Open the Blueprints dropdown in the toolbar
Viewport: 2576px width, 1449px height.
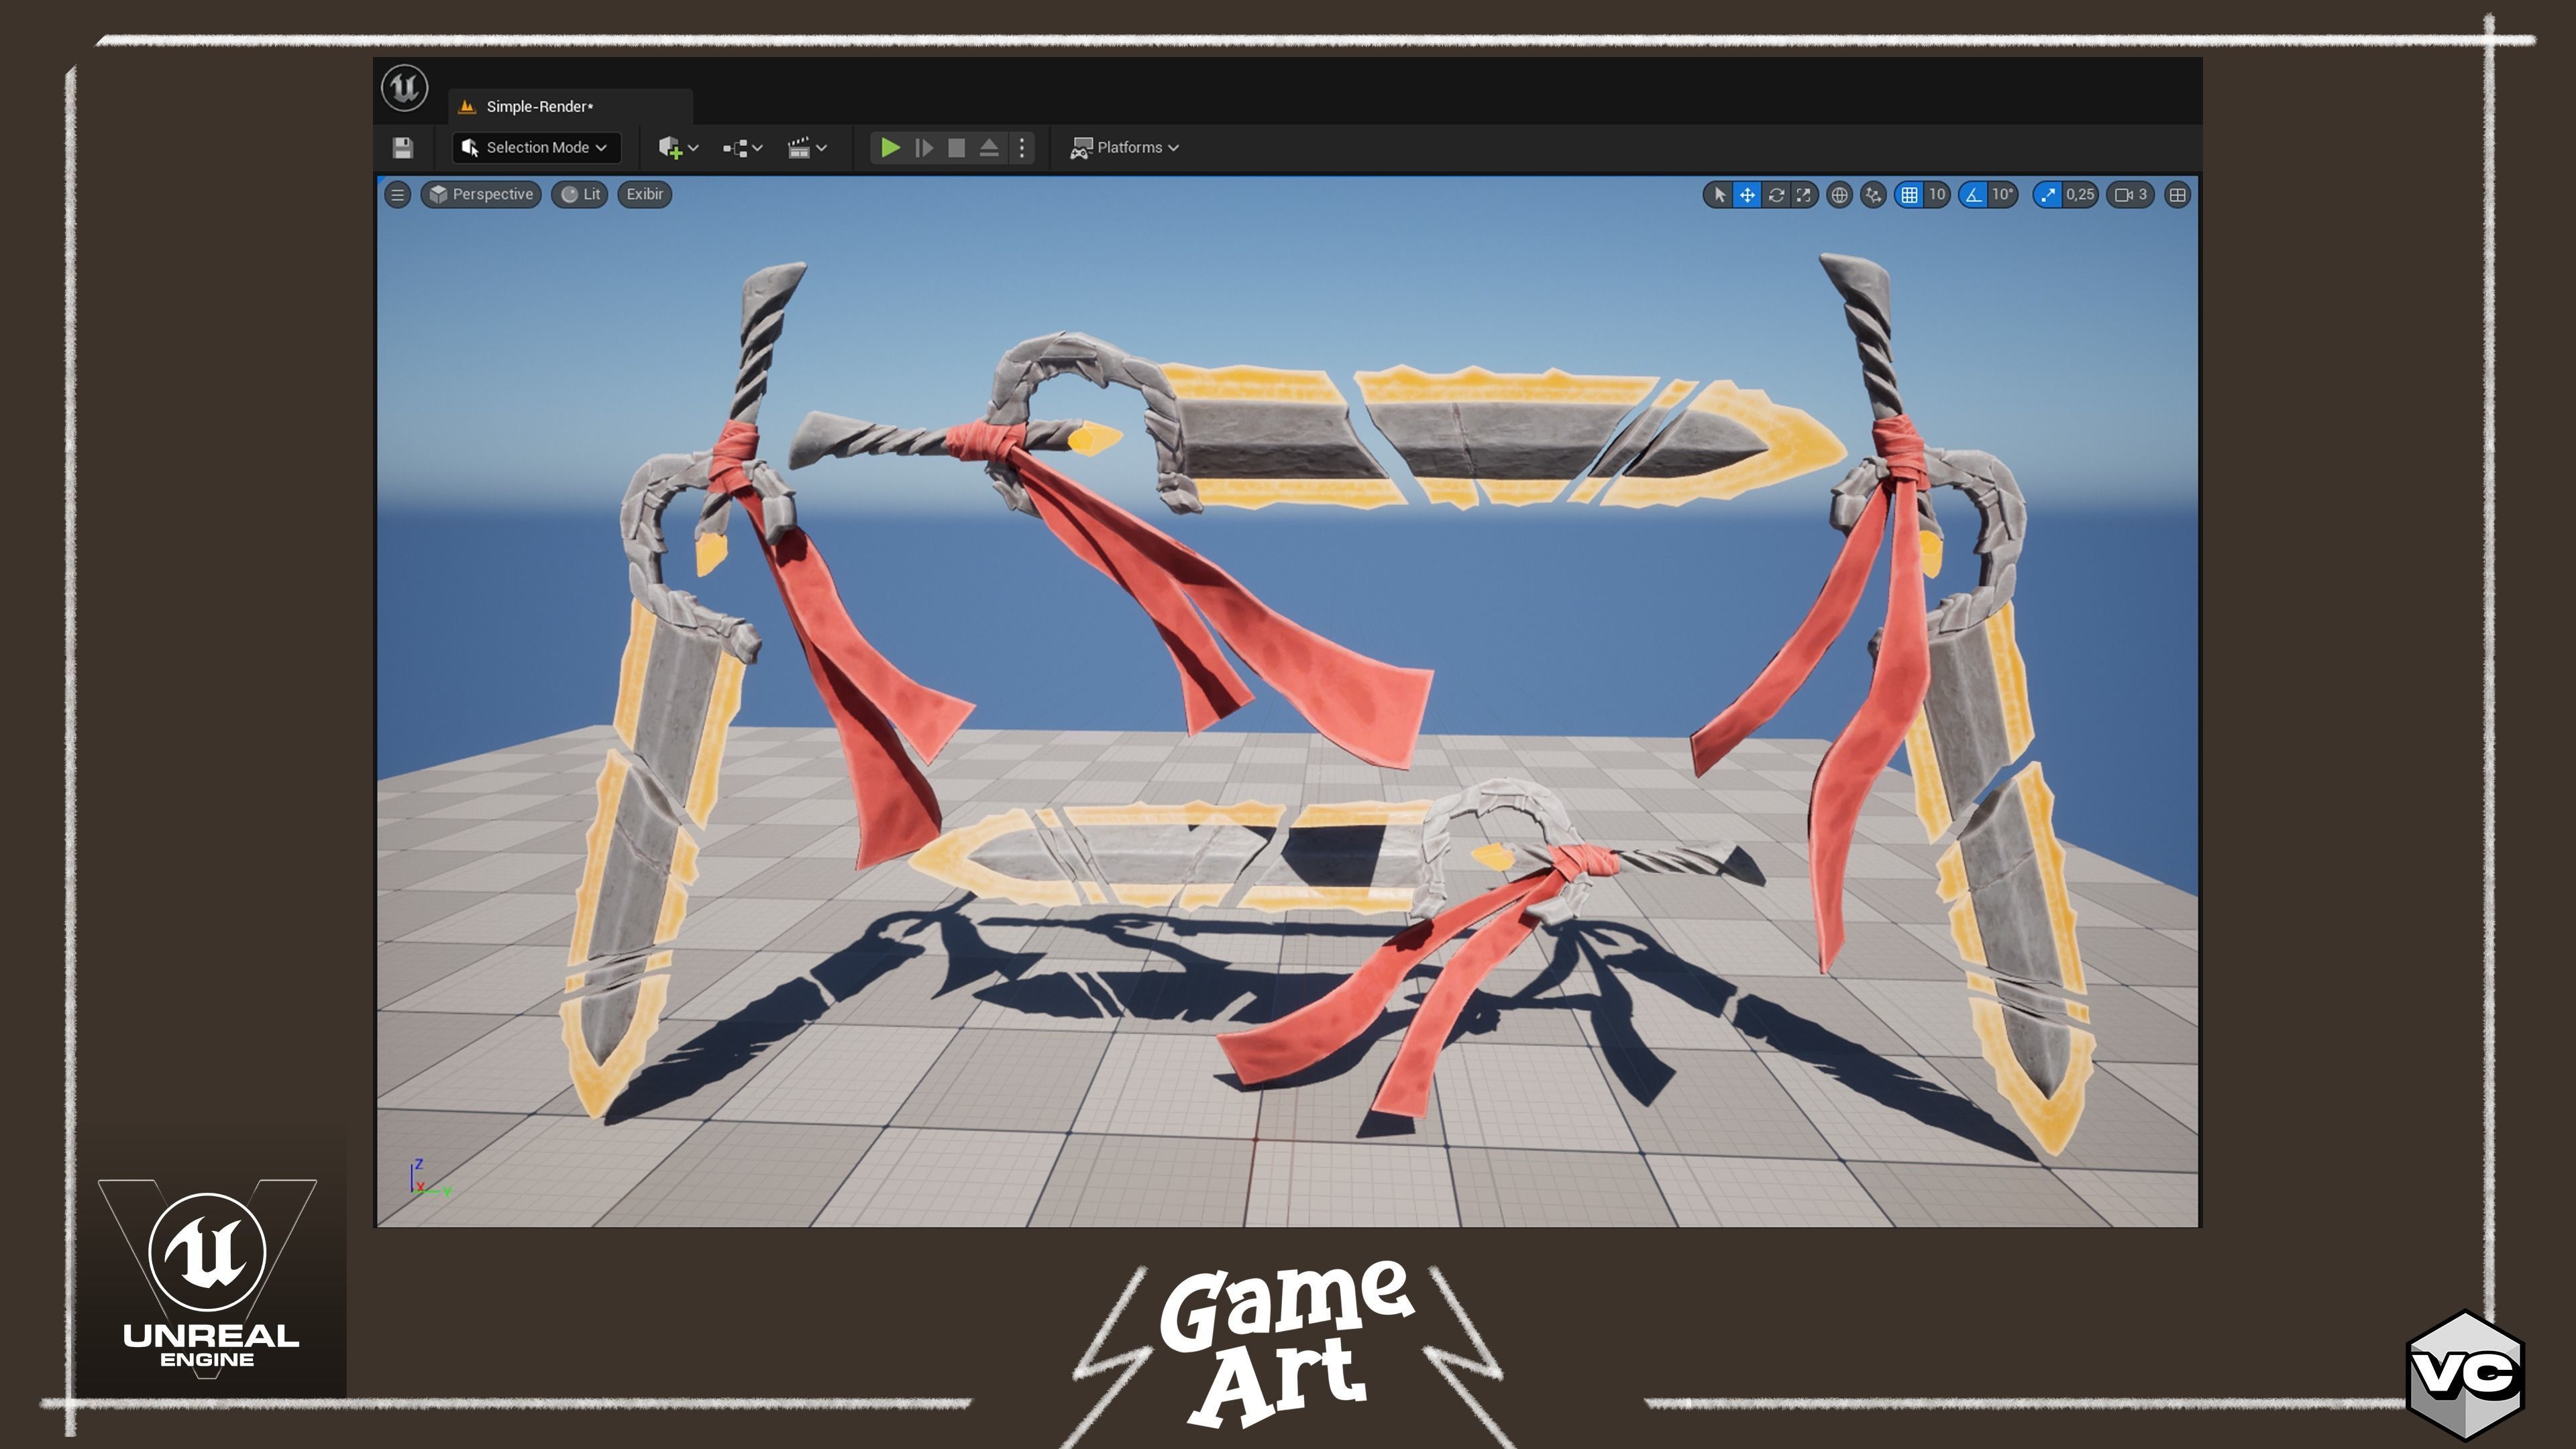point(742,148)
